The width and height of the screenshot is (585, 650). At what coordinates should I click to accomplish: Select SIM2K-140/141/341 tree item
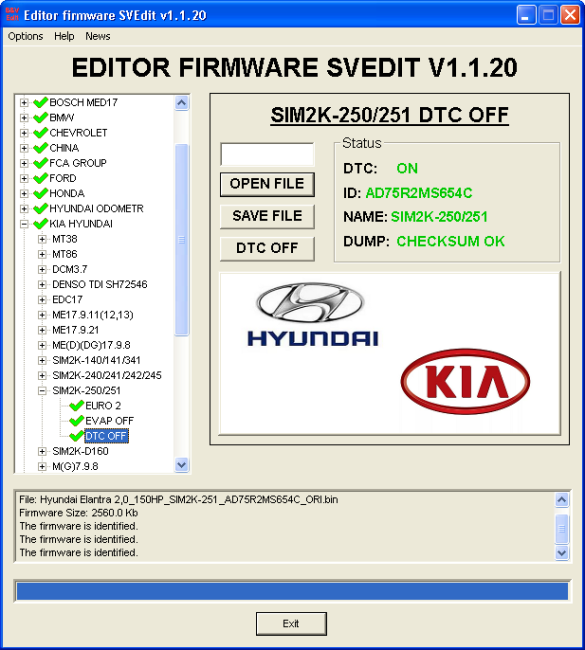tap(96, 360)
